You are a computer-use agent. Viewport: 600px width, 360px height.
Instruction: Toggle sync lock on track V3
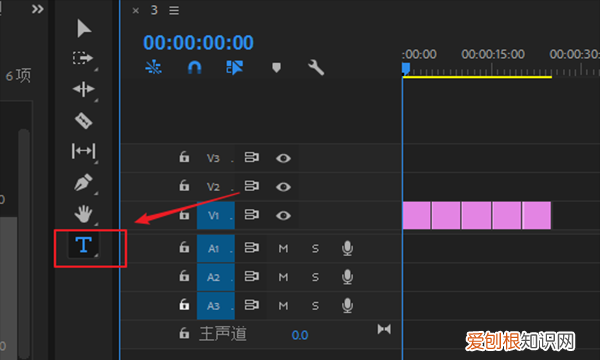252,157
